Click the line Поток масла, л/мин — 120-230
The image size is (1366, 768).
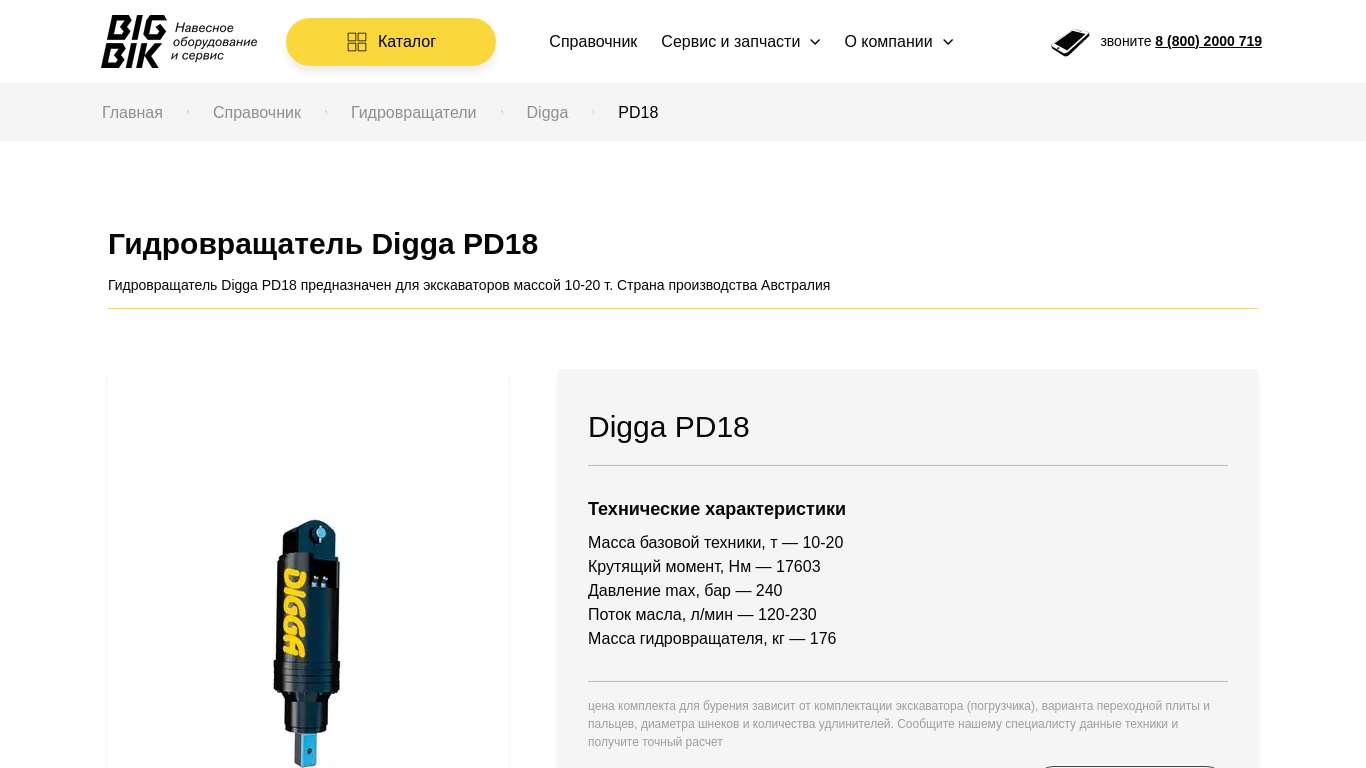(x=702, y=615)
